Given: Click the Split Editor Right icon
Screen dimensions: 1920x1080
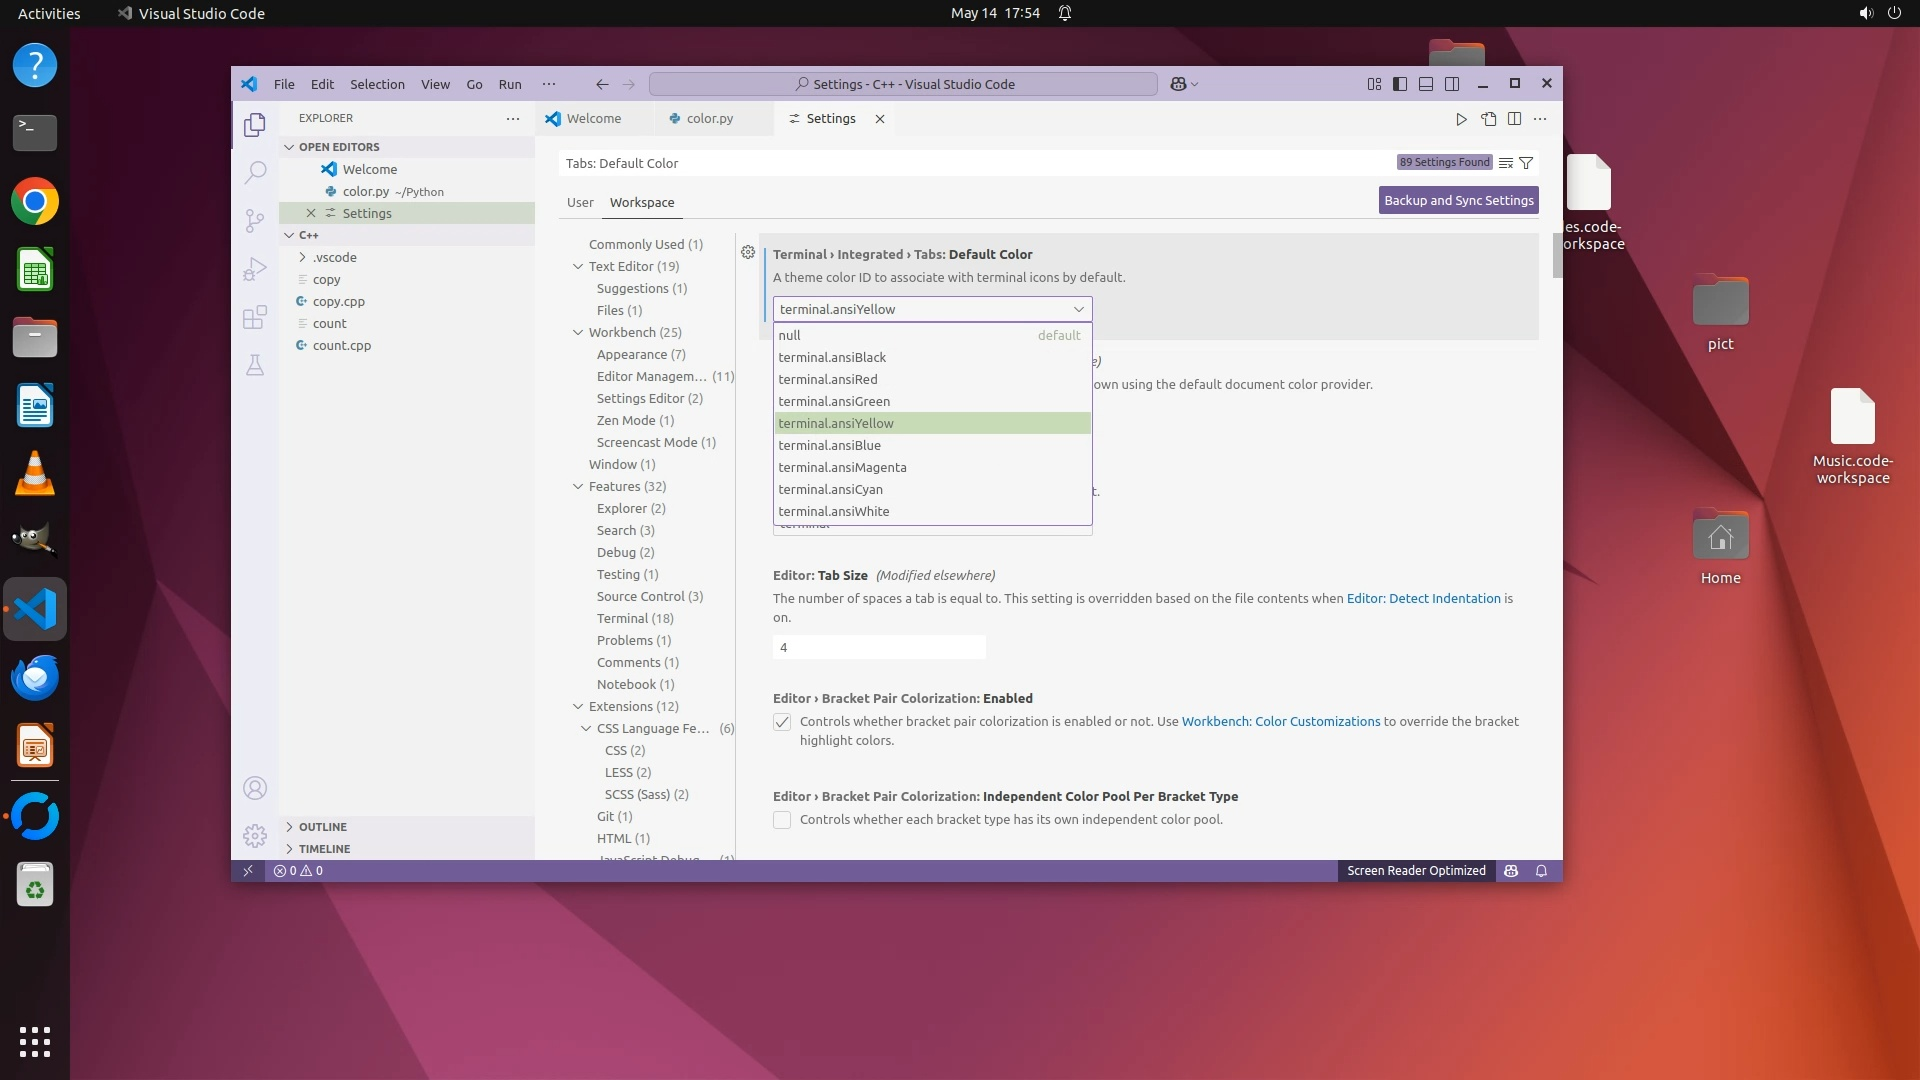Looking at the screenshot, I should pyautogui.click(x=1514, y=119).
